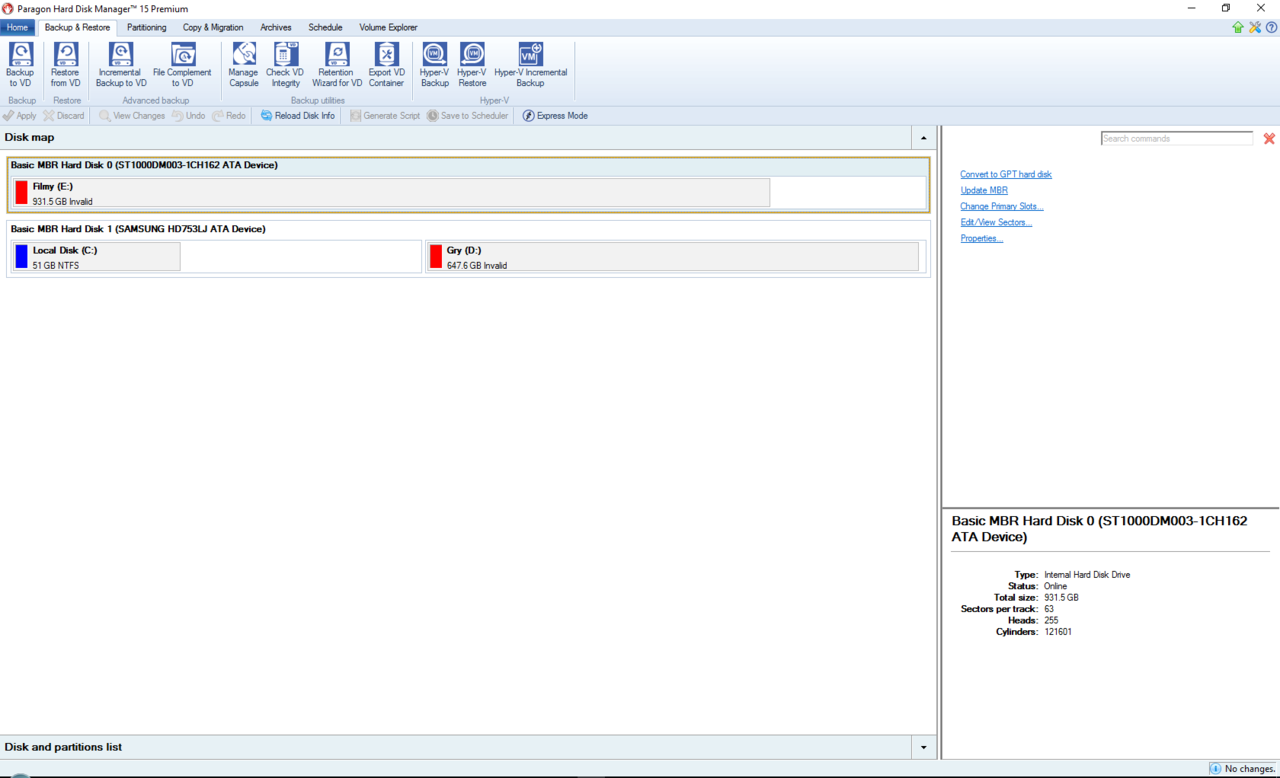Click the Apply toolbar button

20,116
